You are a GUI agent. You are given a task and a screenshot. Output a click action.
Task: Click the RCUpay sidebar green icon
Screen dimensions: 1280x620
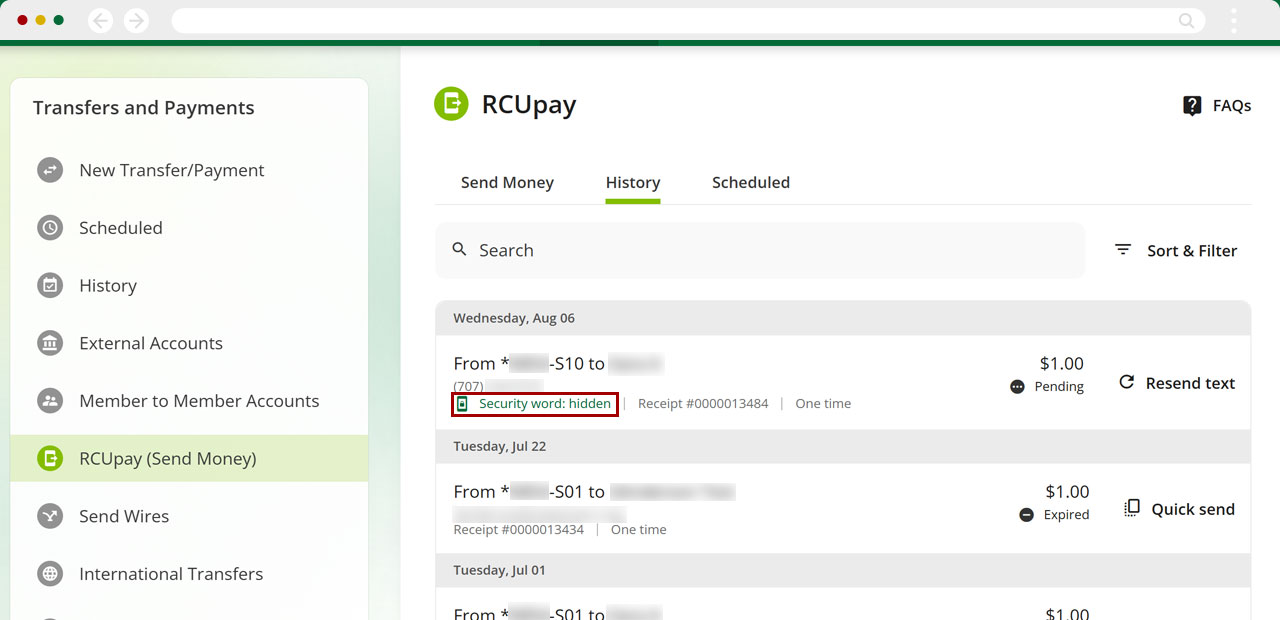[50, 459]
